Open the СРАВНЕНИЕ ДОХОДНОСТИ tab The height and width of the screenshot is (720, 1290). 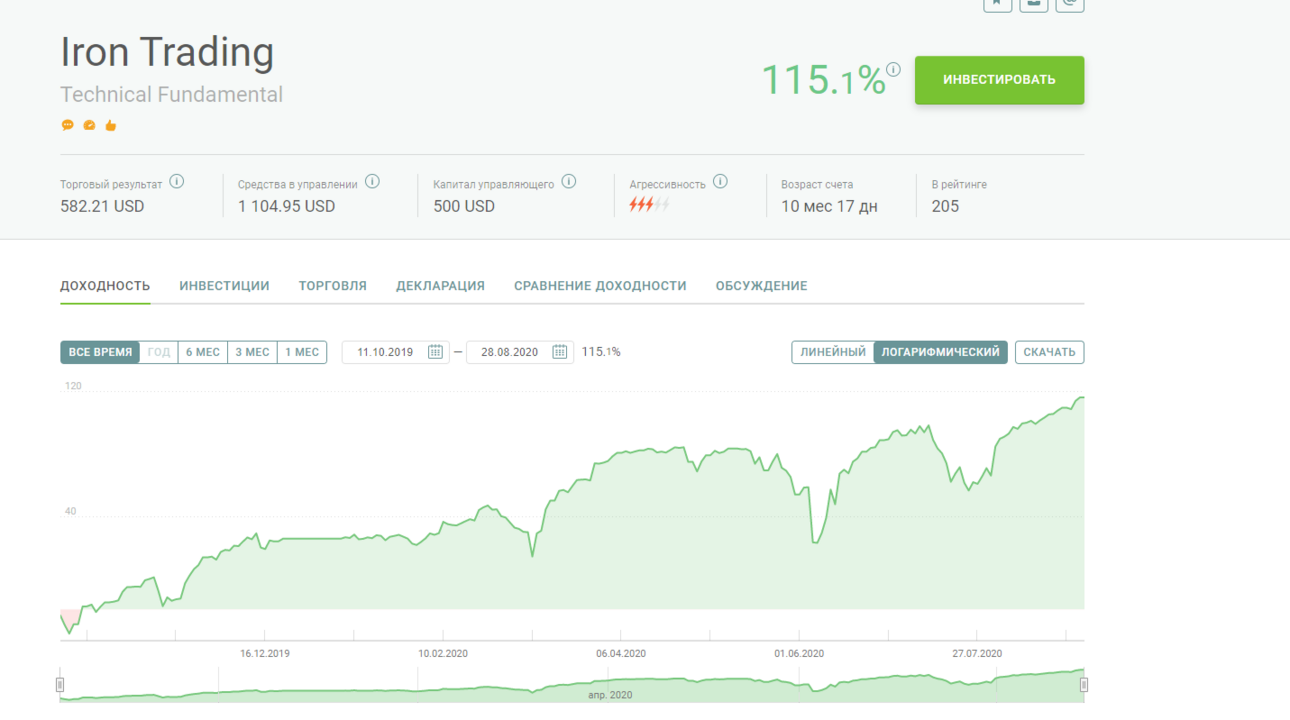tap(600, 286)
